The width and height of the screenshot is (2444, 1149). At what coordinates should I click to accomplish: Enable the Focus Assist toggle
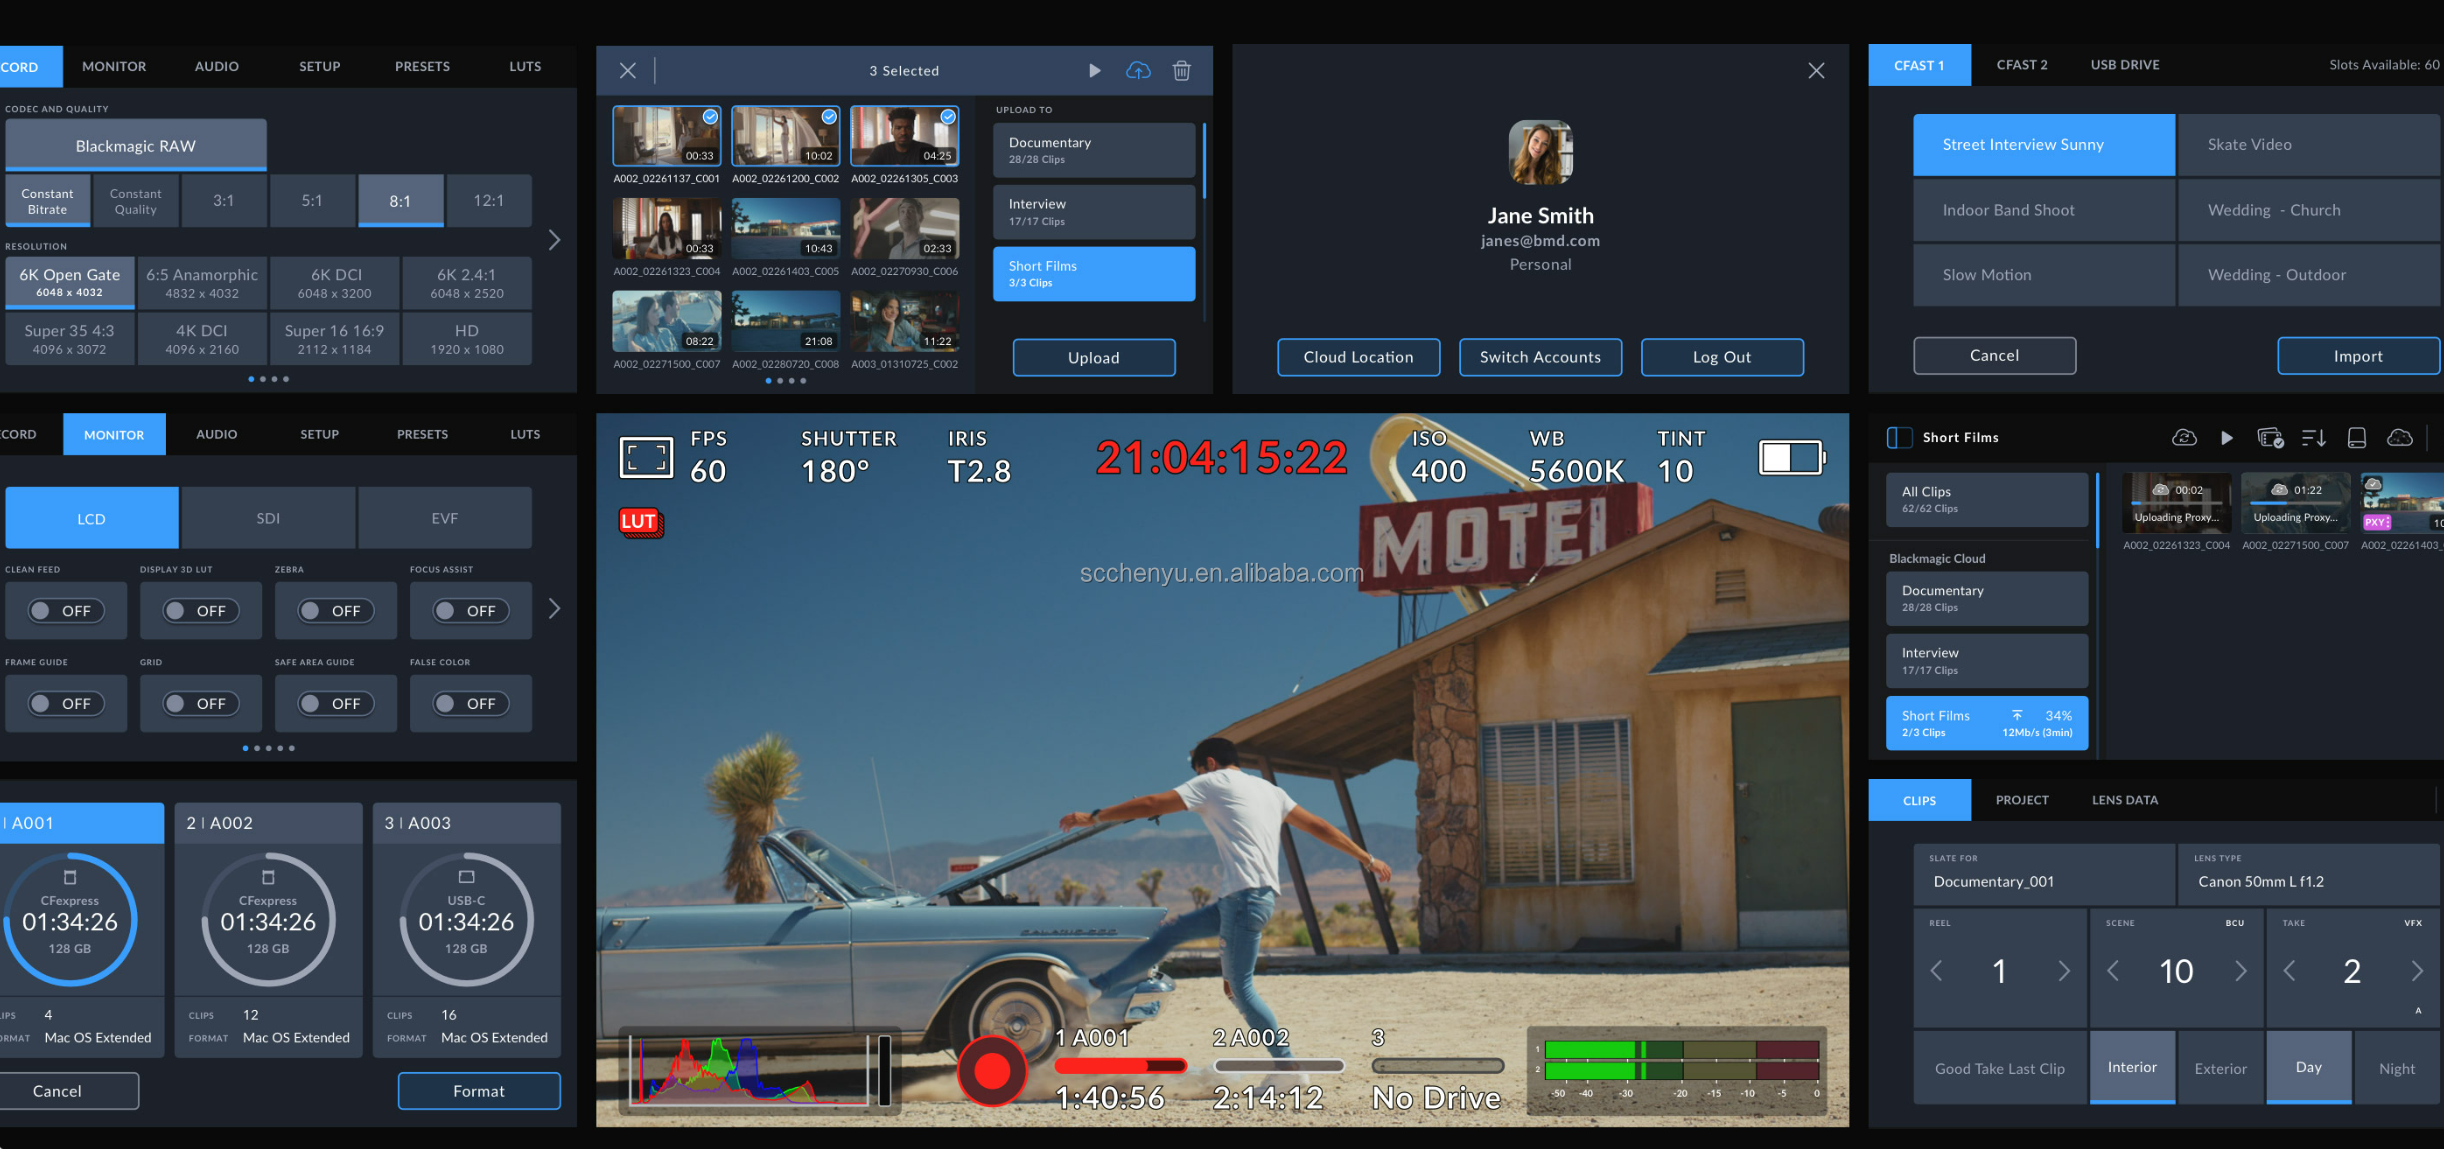470,611
